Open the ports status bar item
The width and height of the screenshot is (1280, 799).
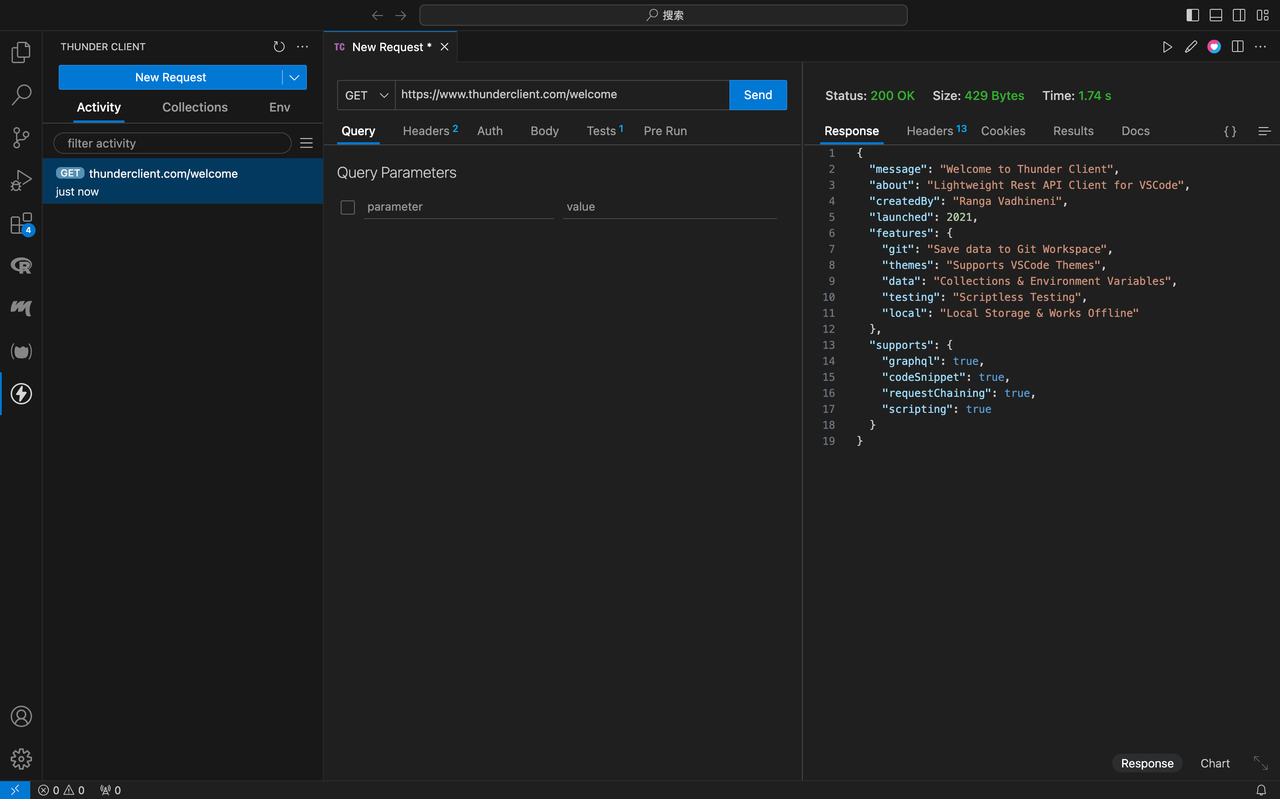pyautogui.click(x=110, y=790)
